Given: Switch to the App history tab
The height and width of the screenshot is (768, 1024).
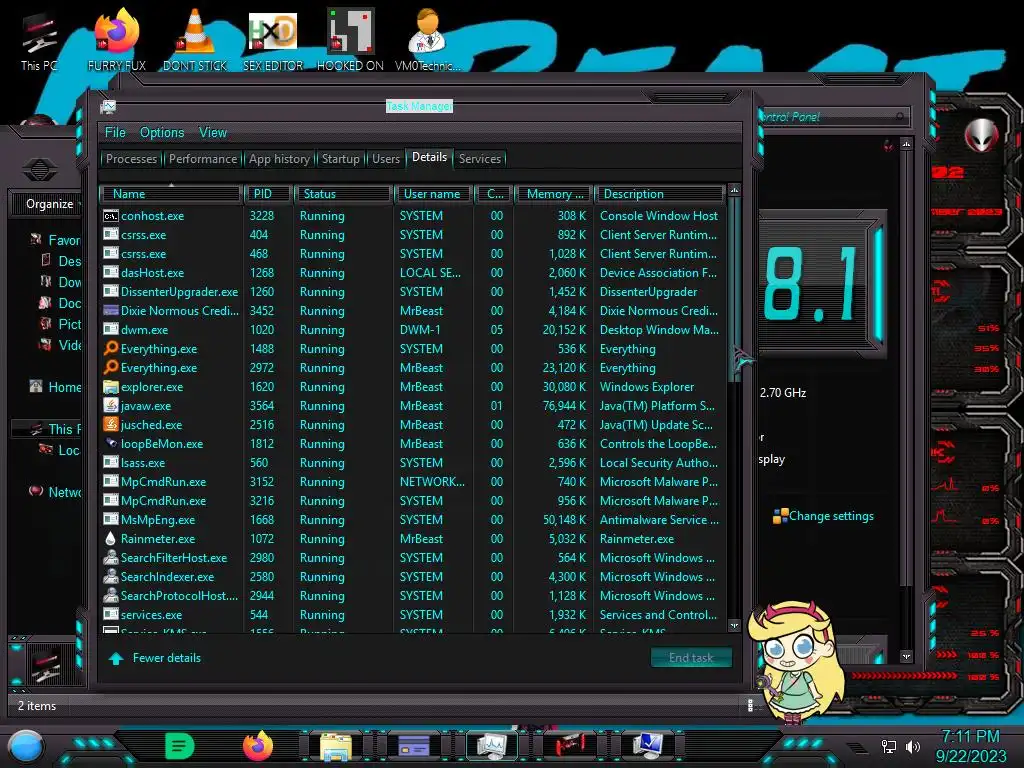Looking at the screenshot, I should click(x=279, y=159).
